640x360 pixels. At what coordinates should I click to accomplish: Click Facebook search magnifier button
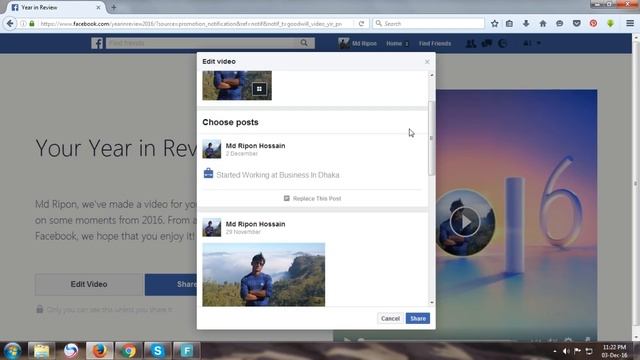[x=304, y=43]
